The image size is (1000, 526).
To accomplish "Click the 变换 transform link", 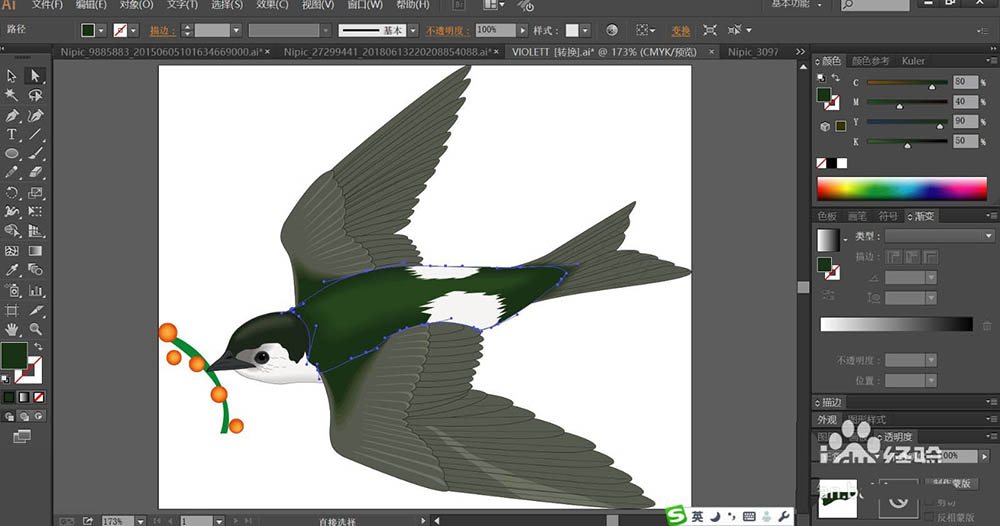I will [680, 31].
